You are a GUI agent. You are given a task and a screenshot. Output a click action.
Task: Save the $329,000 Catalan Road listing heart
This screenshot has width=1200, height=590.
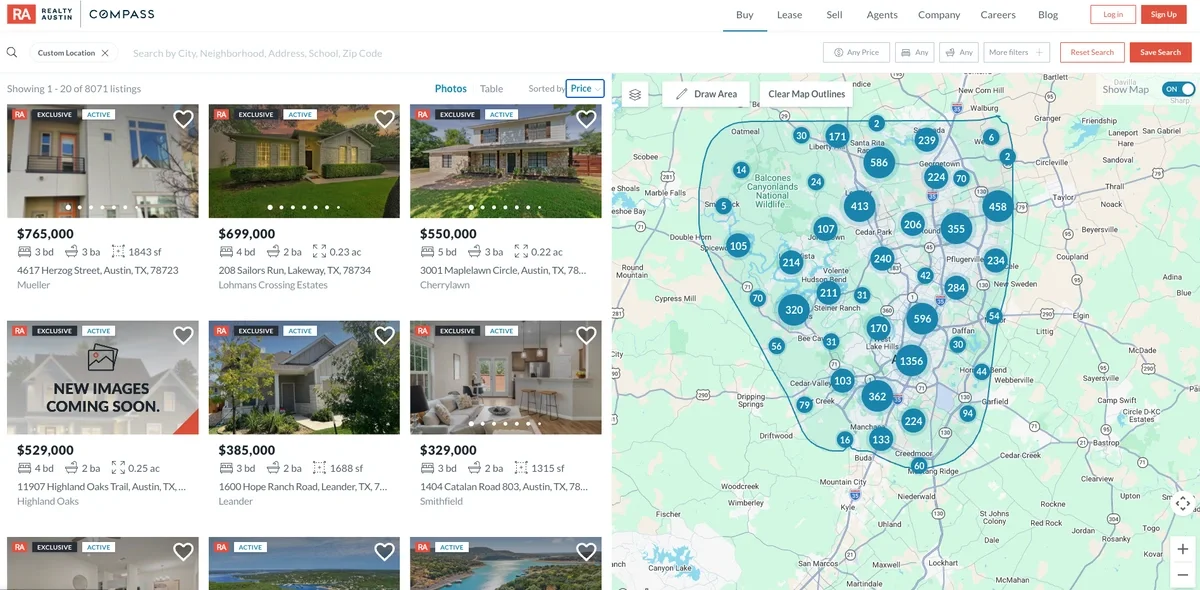[x=586, y=335]
